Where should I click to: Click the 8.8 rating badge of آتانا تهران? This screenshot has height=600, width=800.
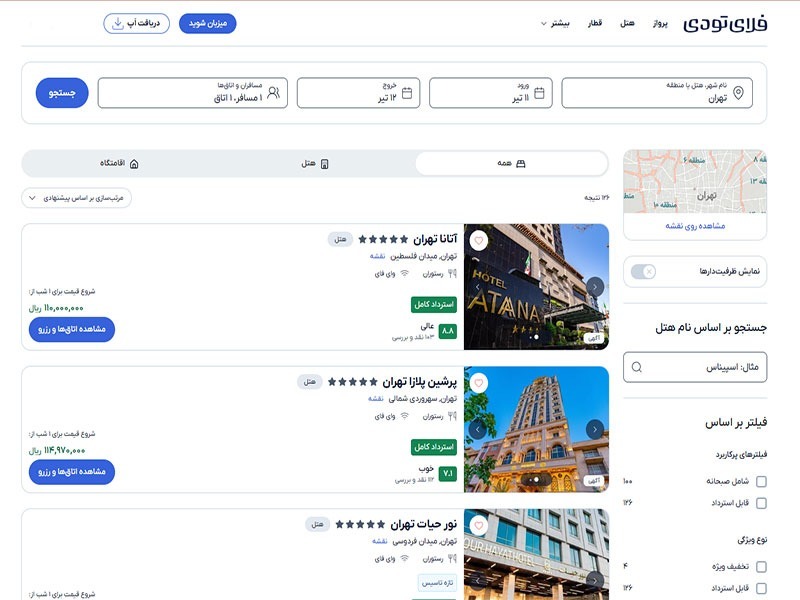(448, 331)
